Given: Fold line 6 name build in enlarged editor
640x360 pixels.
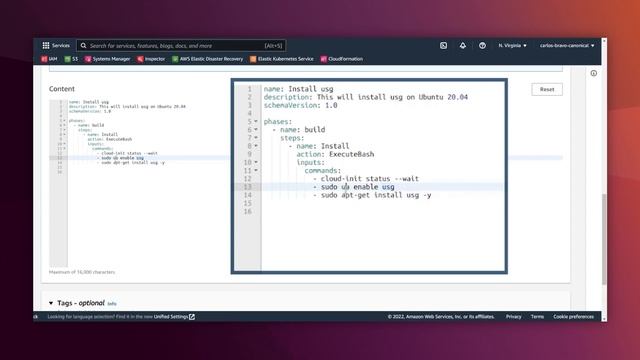Looking at the screenshot, I should coord(256,130).
